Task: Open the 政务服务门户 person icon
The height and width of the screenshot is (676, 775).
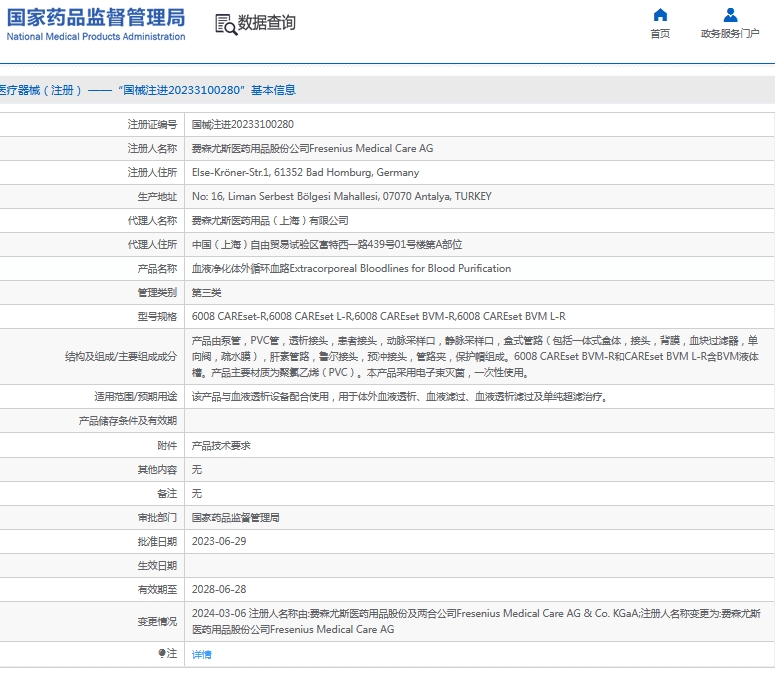Action: (730, 15)
